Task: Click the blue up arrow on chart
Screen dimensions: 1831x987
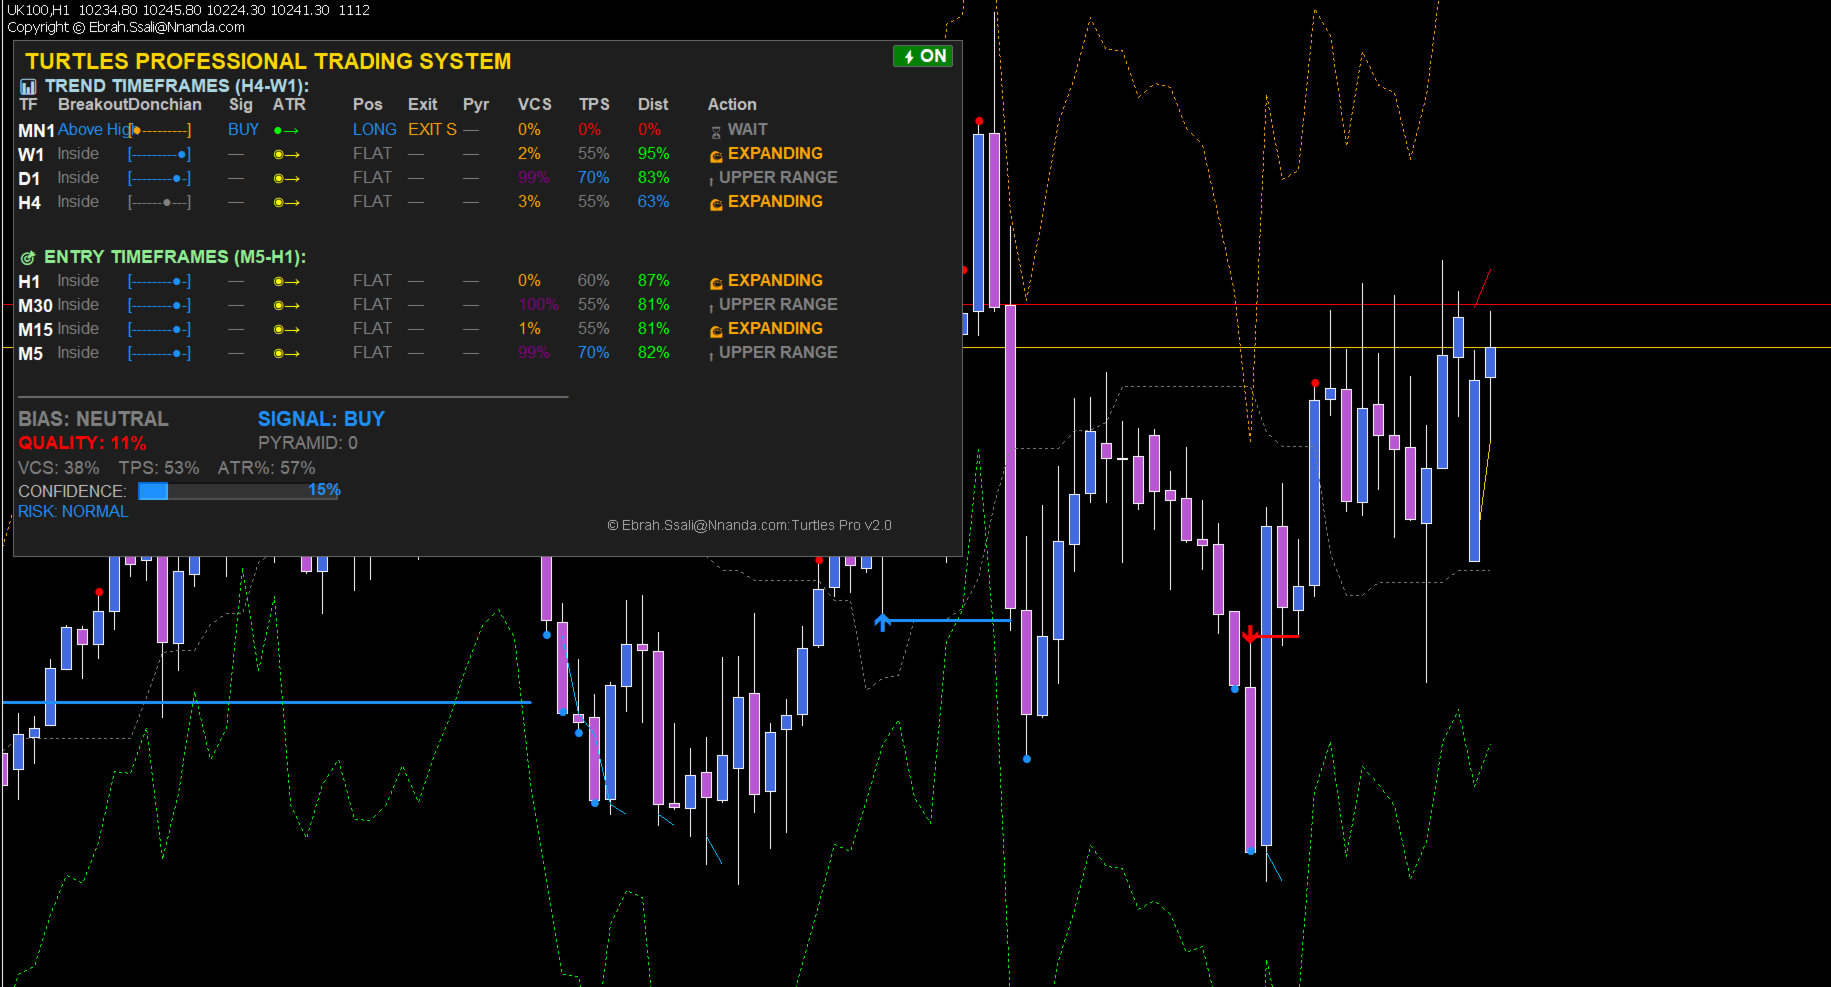Action: click(x=882, y=622)
